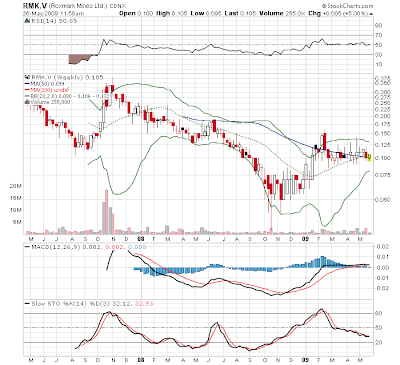Click the 09 year marker on price axis

coord(305,239)
